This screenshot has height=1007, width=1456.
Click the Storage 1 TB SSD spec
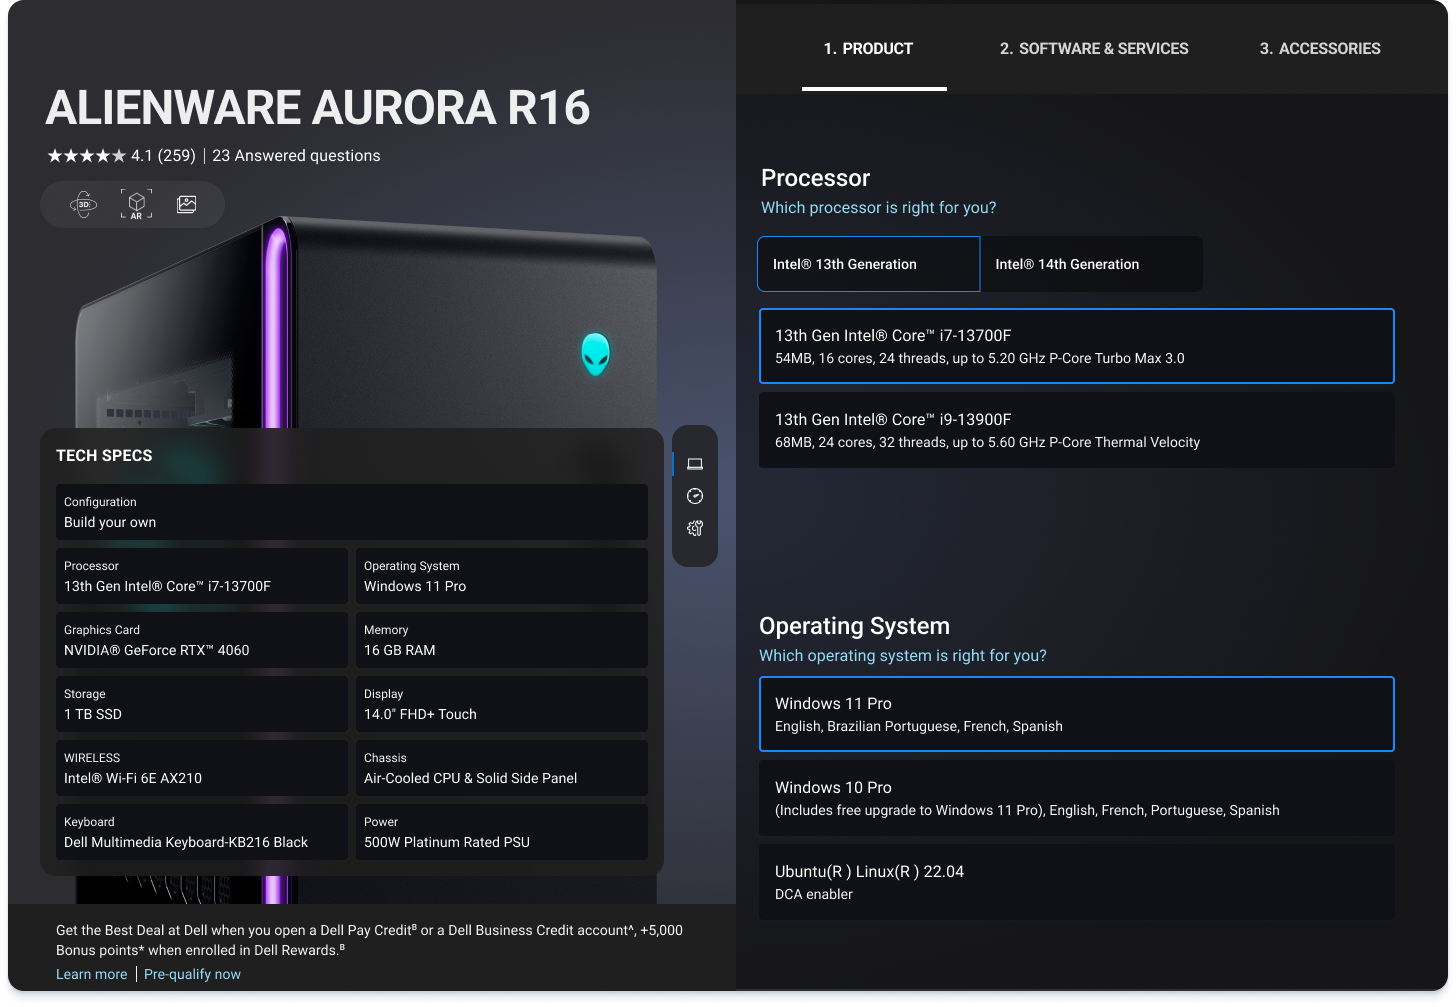202,704
